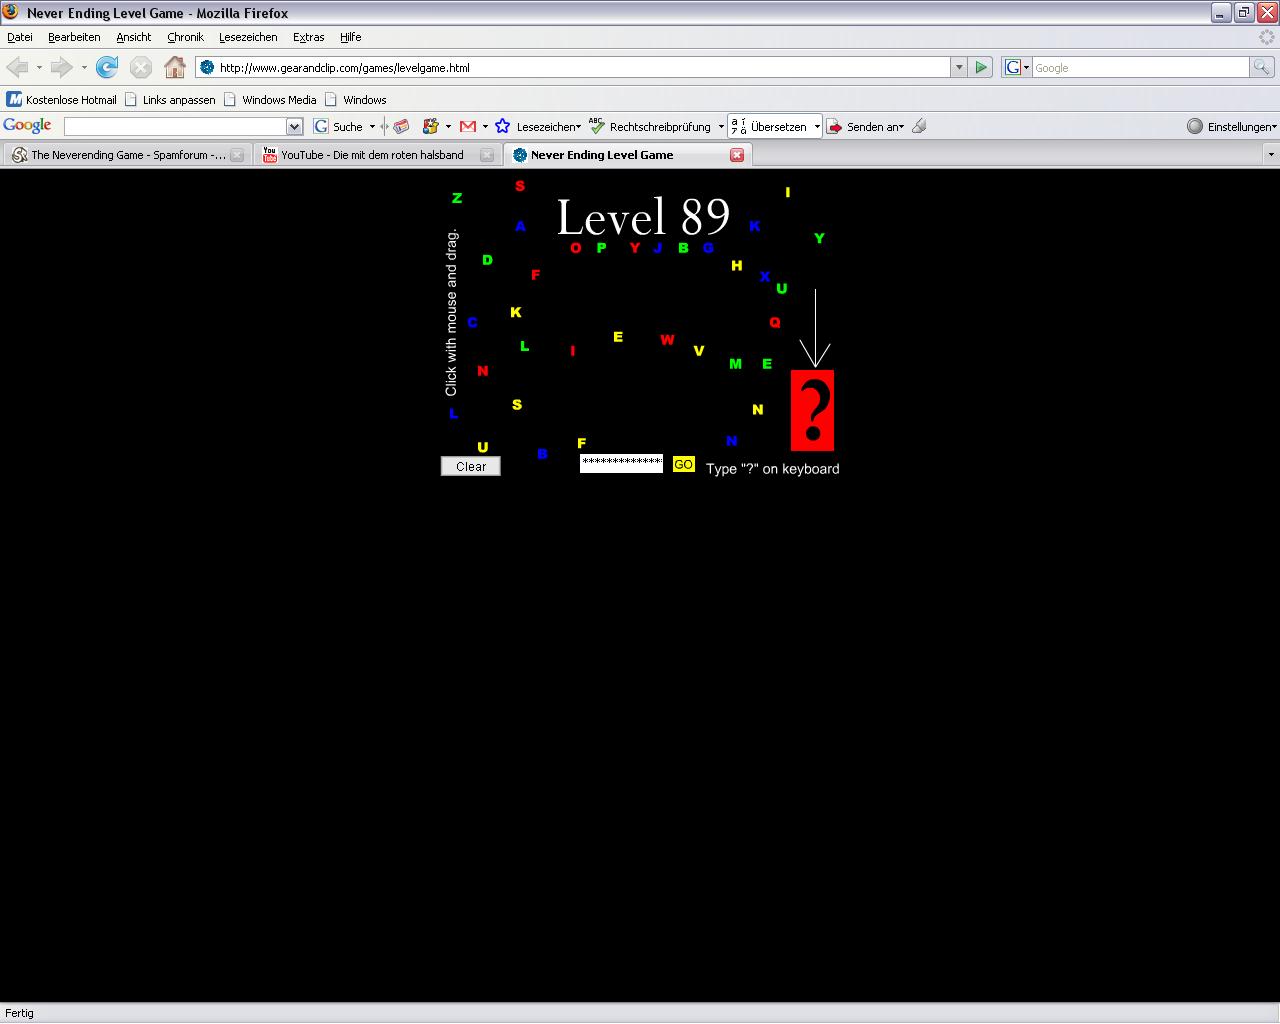Click the yellow GO button

pyautogui.click(x=683, y=464)
